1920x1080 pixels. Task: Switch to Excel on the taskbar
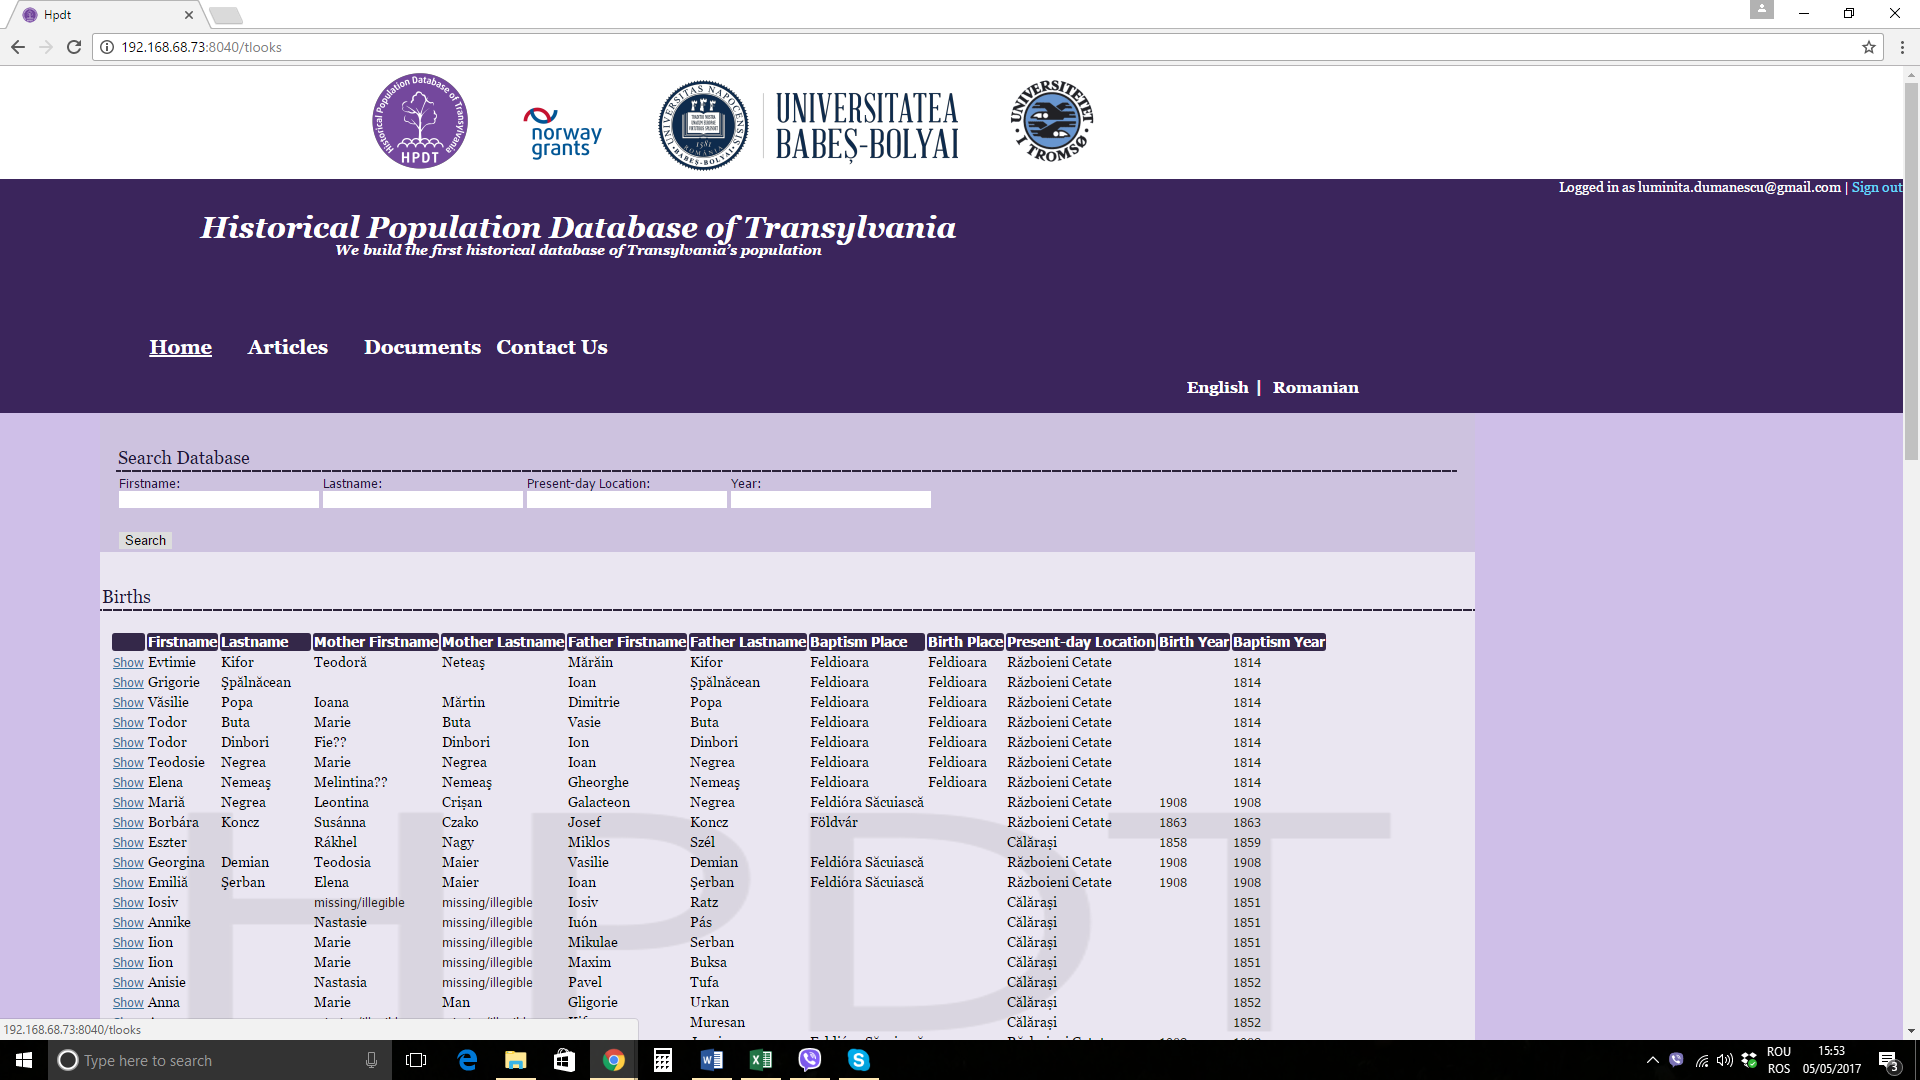point(761,1060)
